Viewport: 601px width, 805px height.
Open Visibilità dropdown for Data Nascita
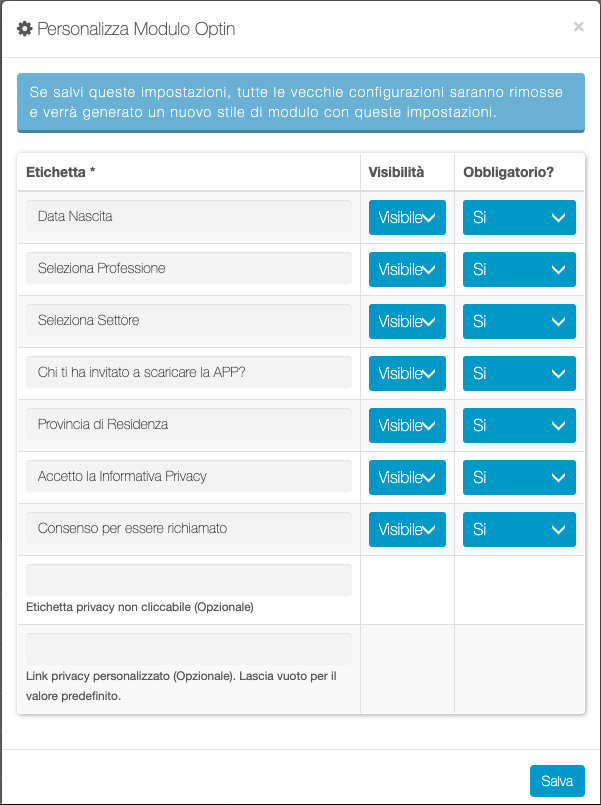407,217
